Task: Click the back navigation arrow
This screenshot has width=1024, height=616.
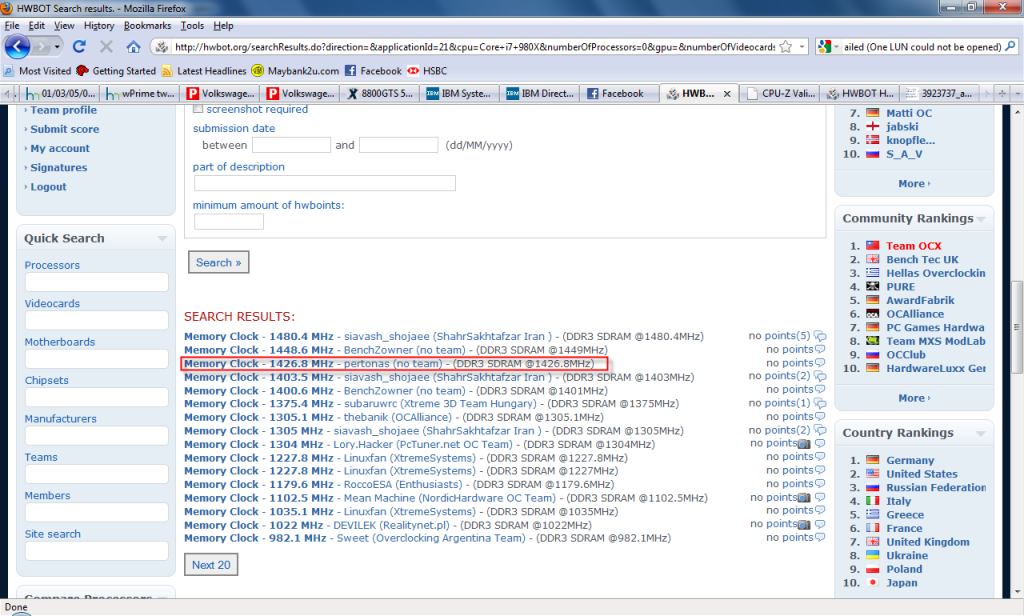Action: (x=18, y=47)
